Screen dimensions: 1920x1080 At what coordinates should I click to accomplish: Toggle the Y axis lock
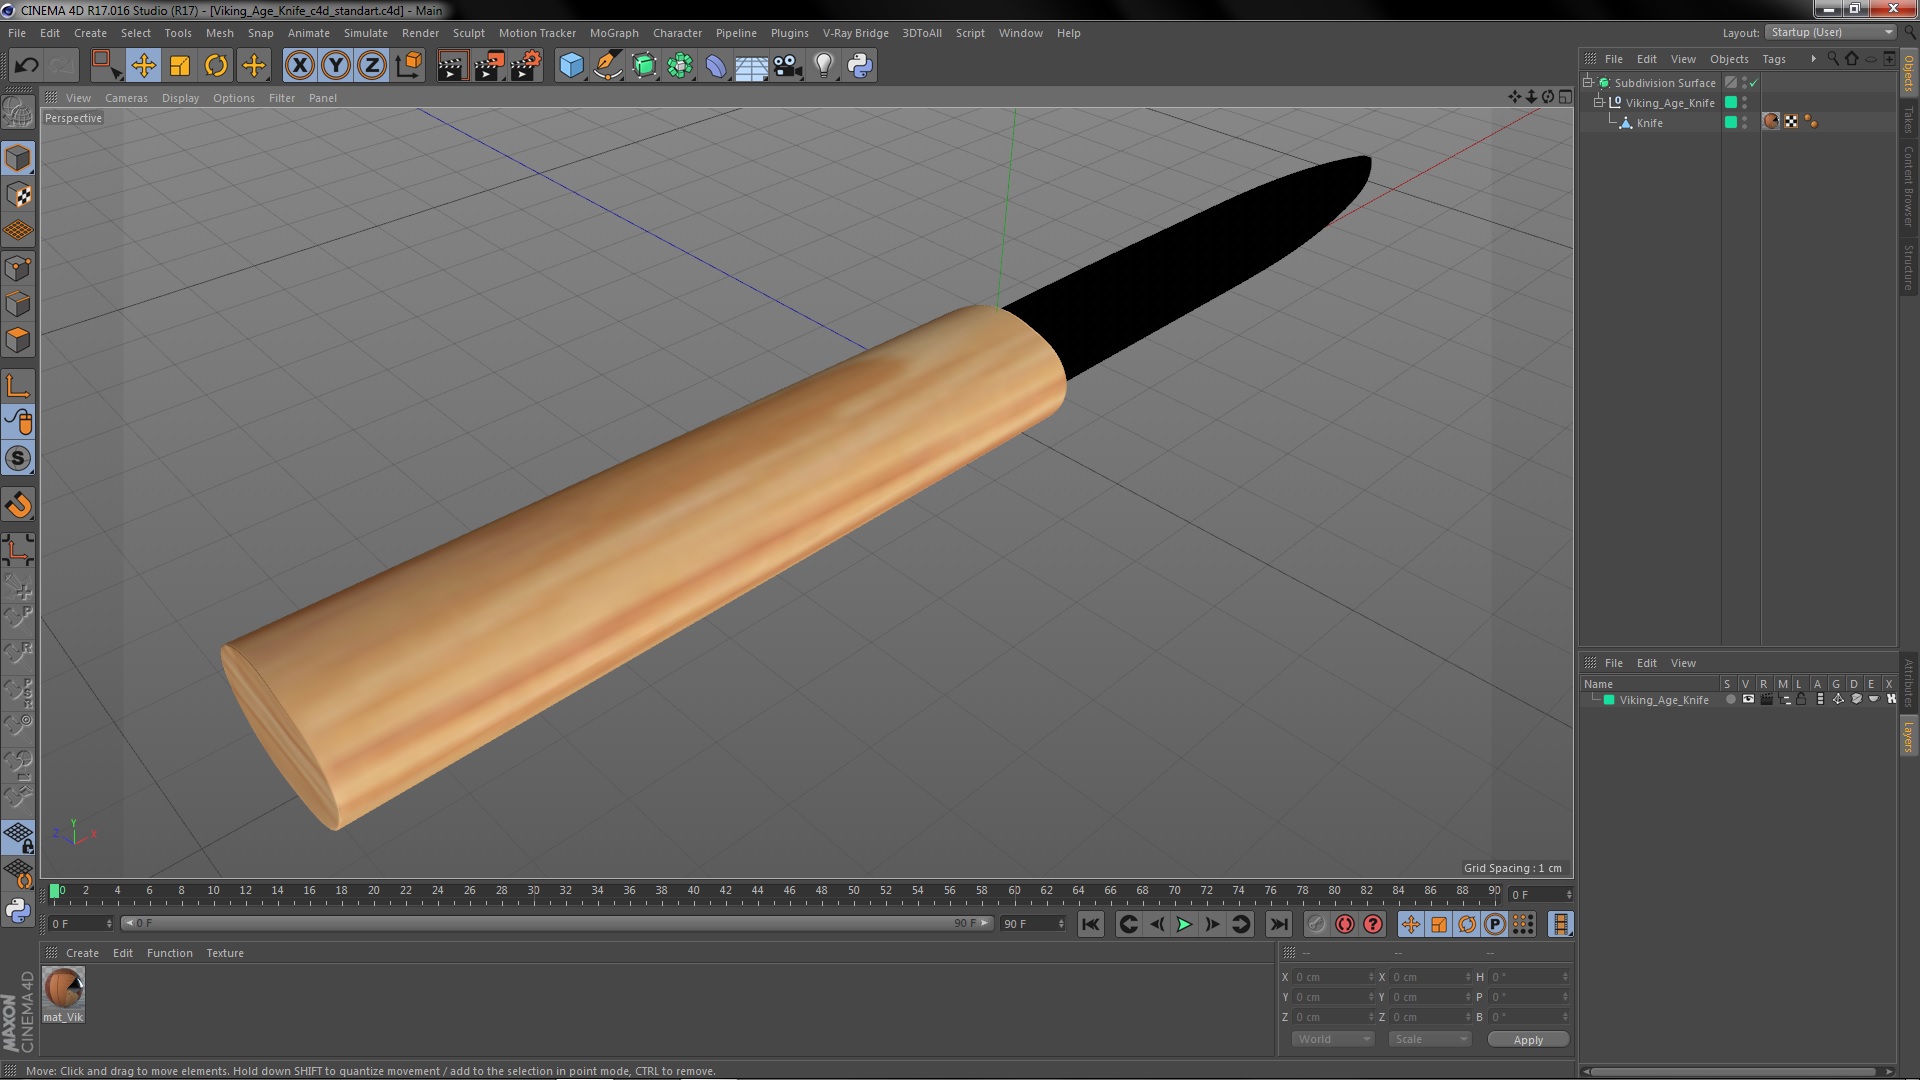[336, 66]
